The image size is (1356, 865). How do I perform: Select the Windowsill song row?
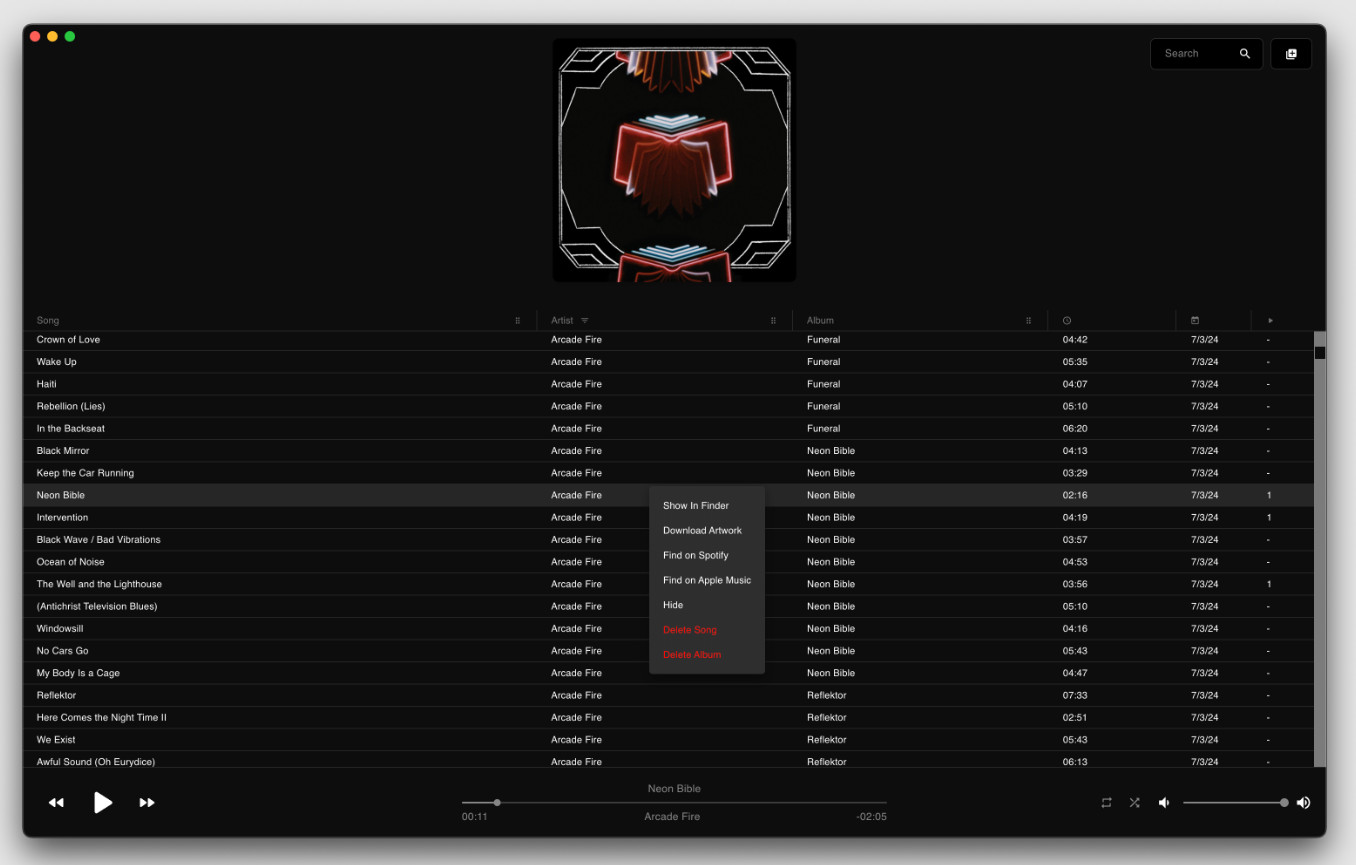[668, 629]
